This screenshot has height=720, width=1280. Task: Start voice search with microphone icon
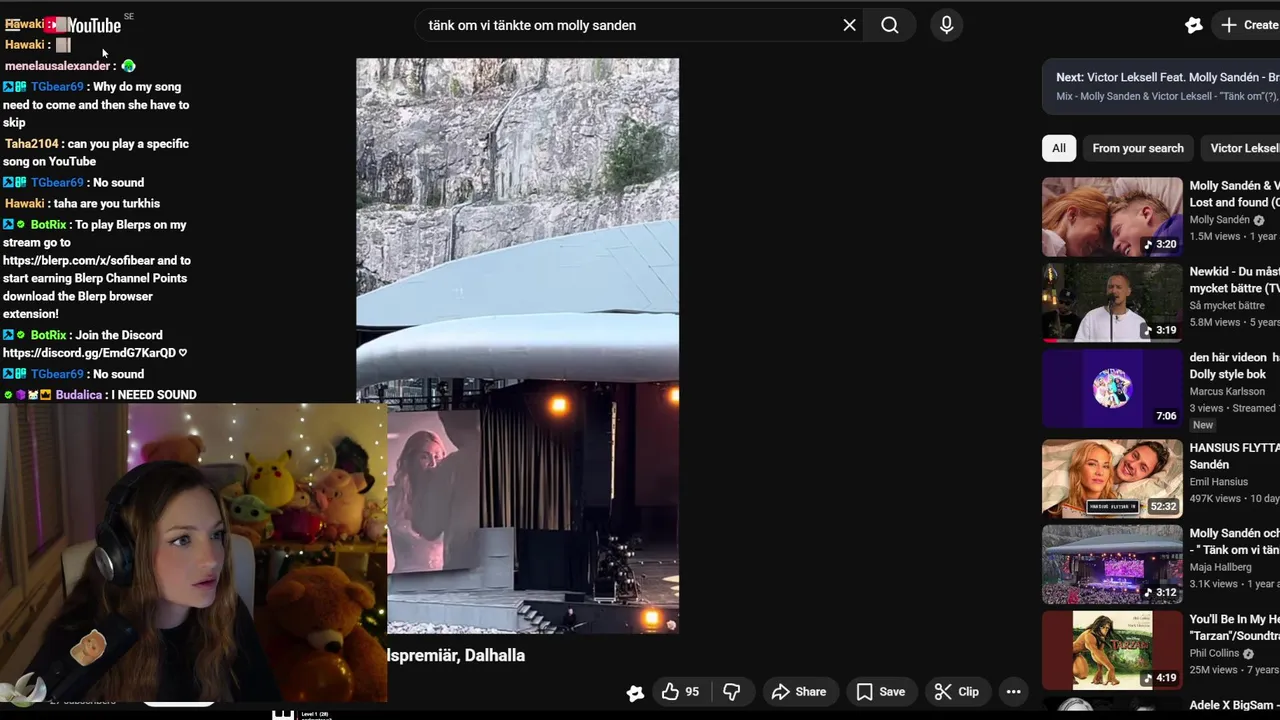946,25
